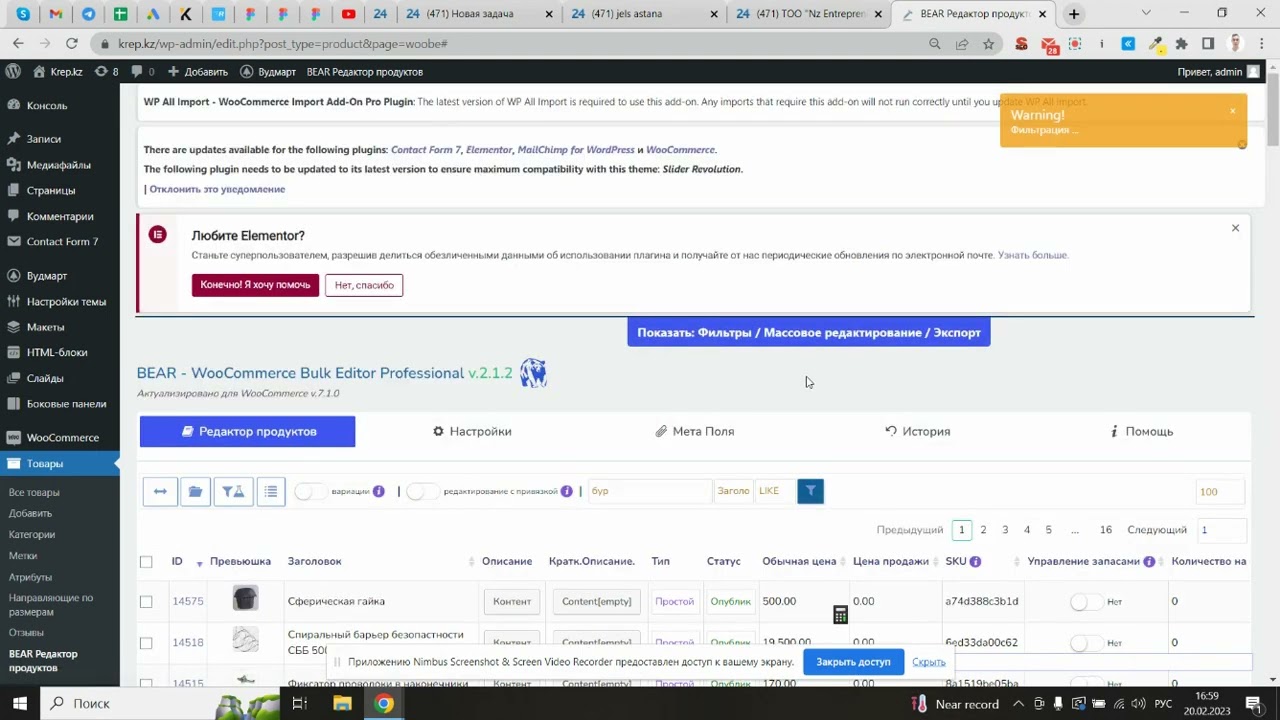This screenshot has height=720, width=1280.
Task: Open Chrome side panel icon
Action: (1208, 44)
